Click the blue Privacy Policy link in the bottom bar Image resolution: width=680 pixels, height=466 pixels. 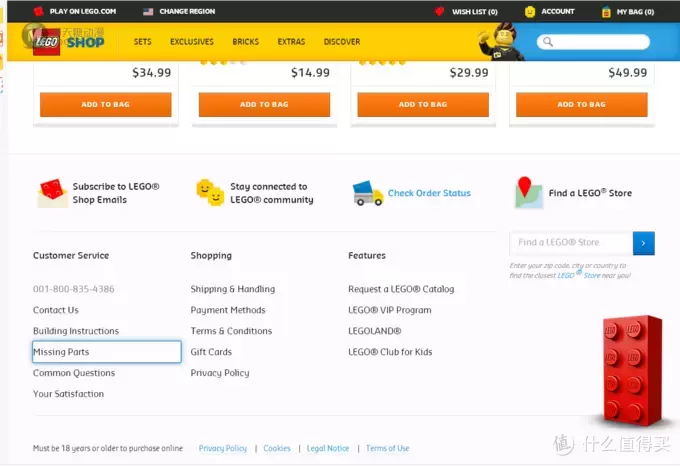click(222, 448)
